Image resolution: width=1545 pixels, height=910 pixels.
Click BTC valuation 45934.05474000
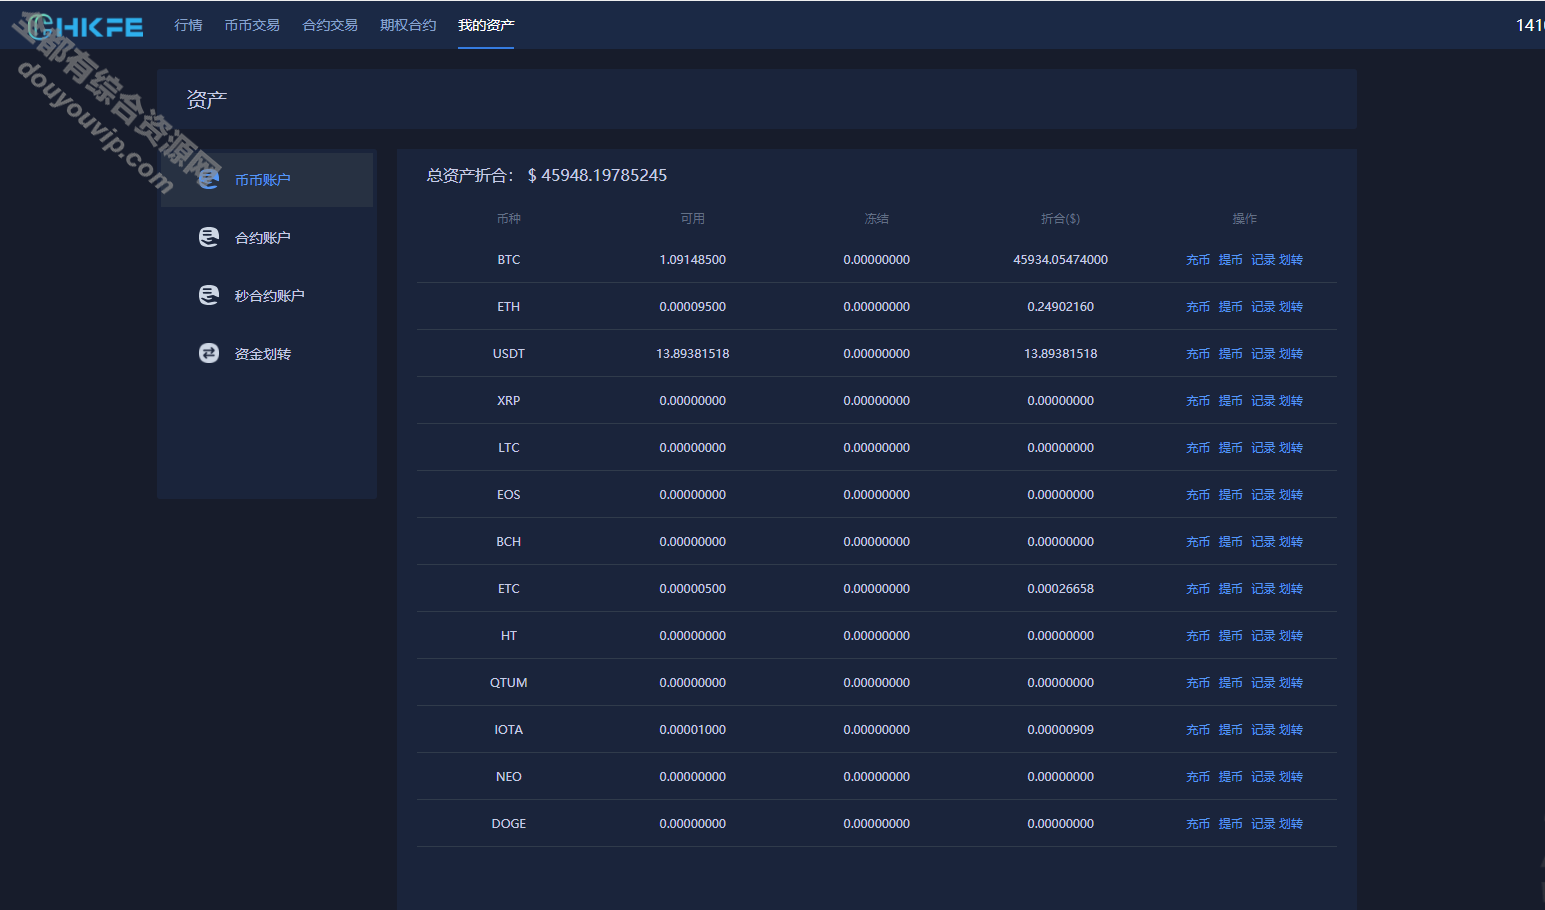[1061, 260]
